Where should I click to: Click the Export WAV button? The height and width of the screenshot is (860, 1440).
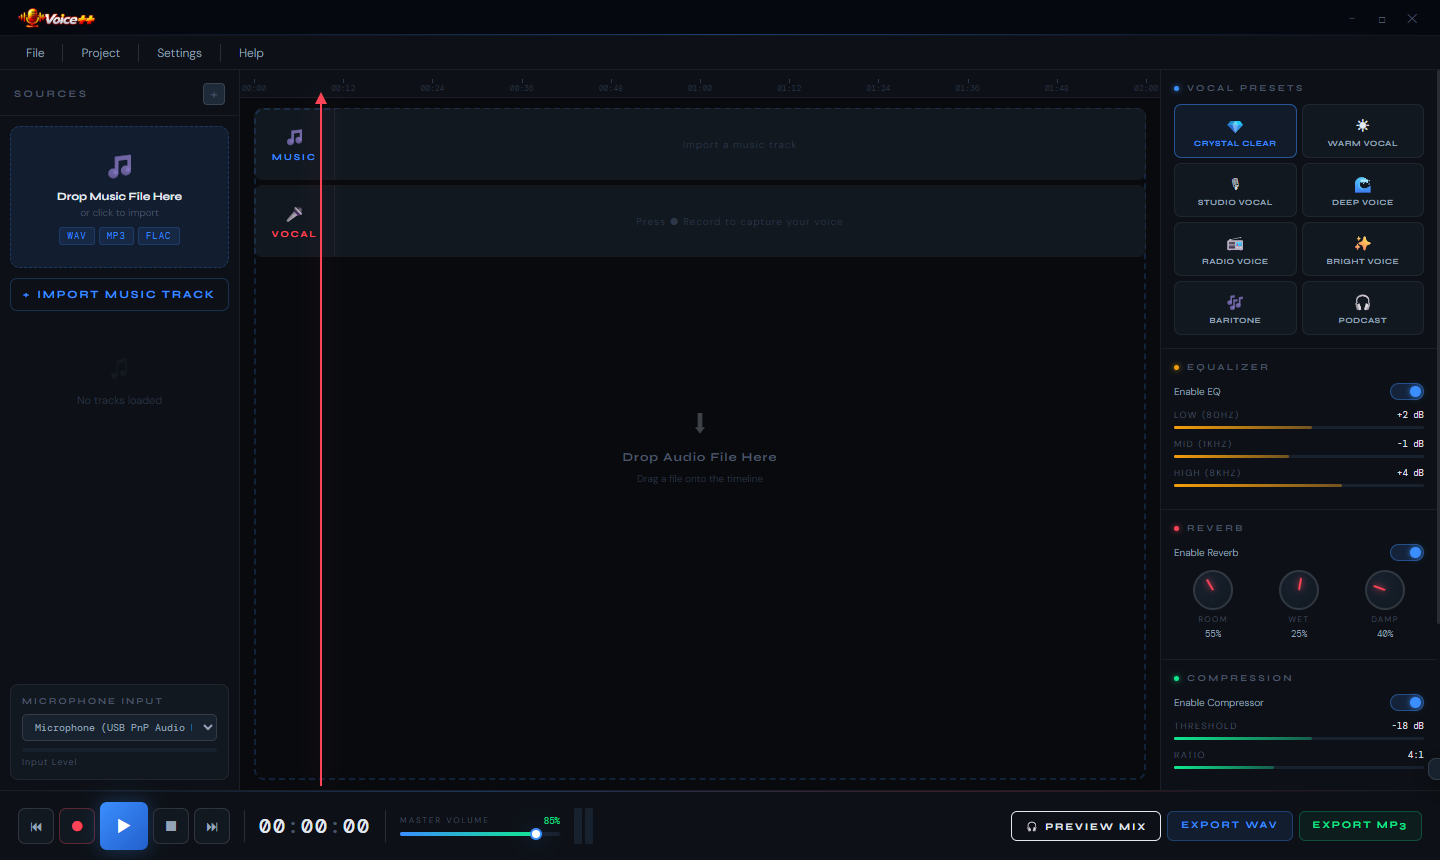coord(1229,826)
